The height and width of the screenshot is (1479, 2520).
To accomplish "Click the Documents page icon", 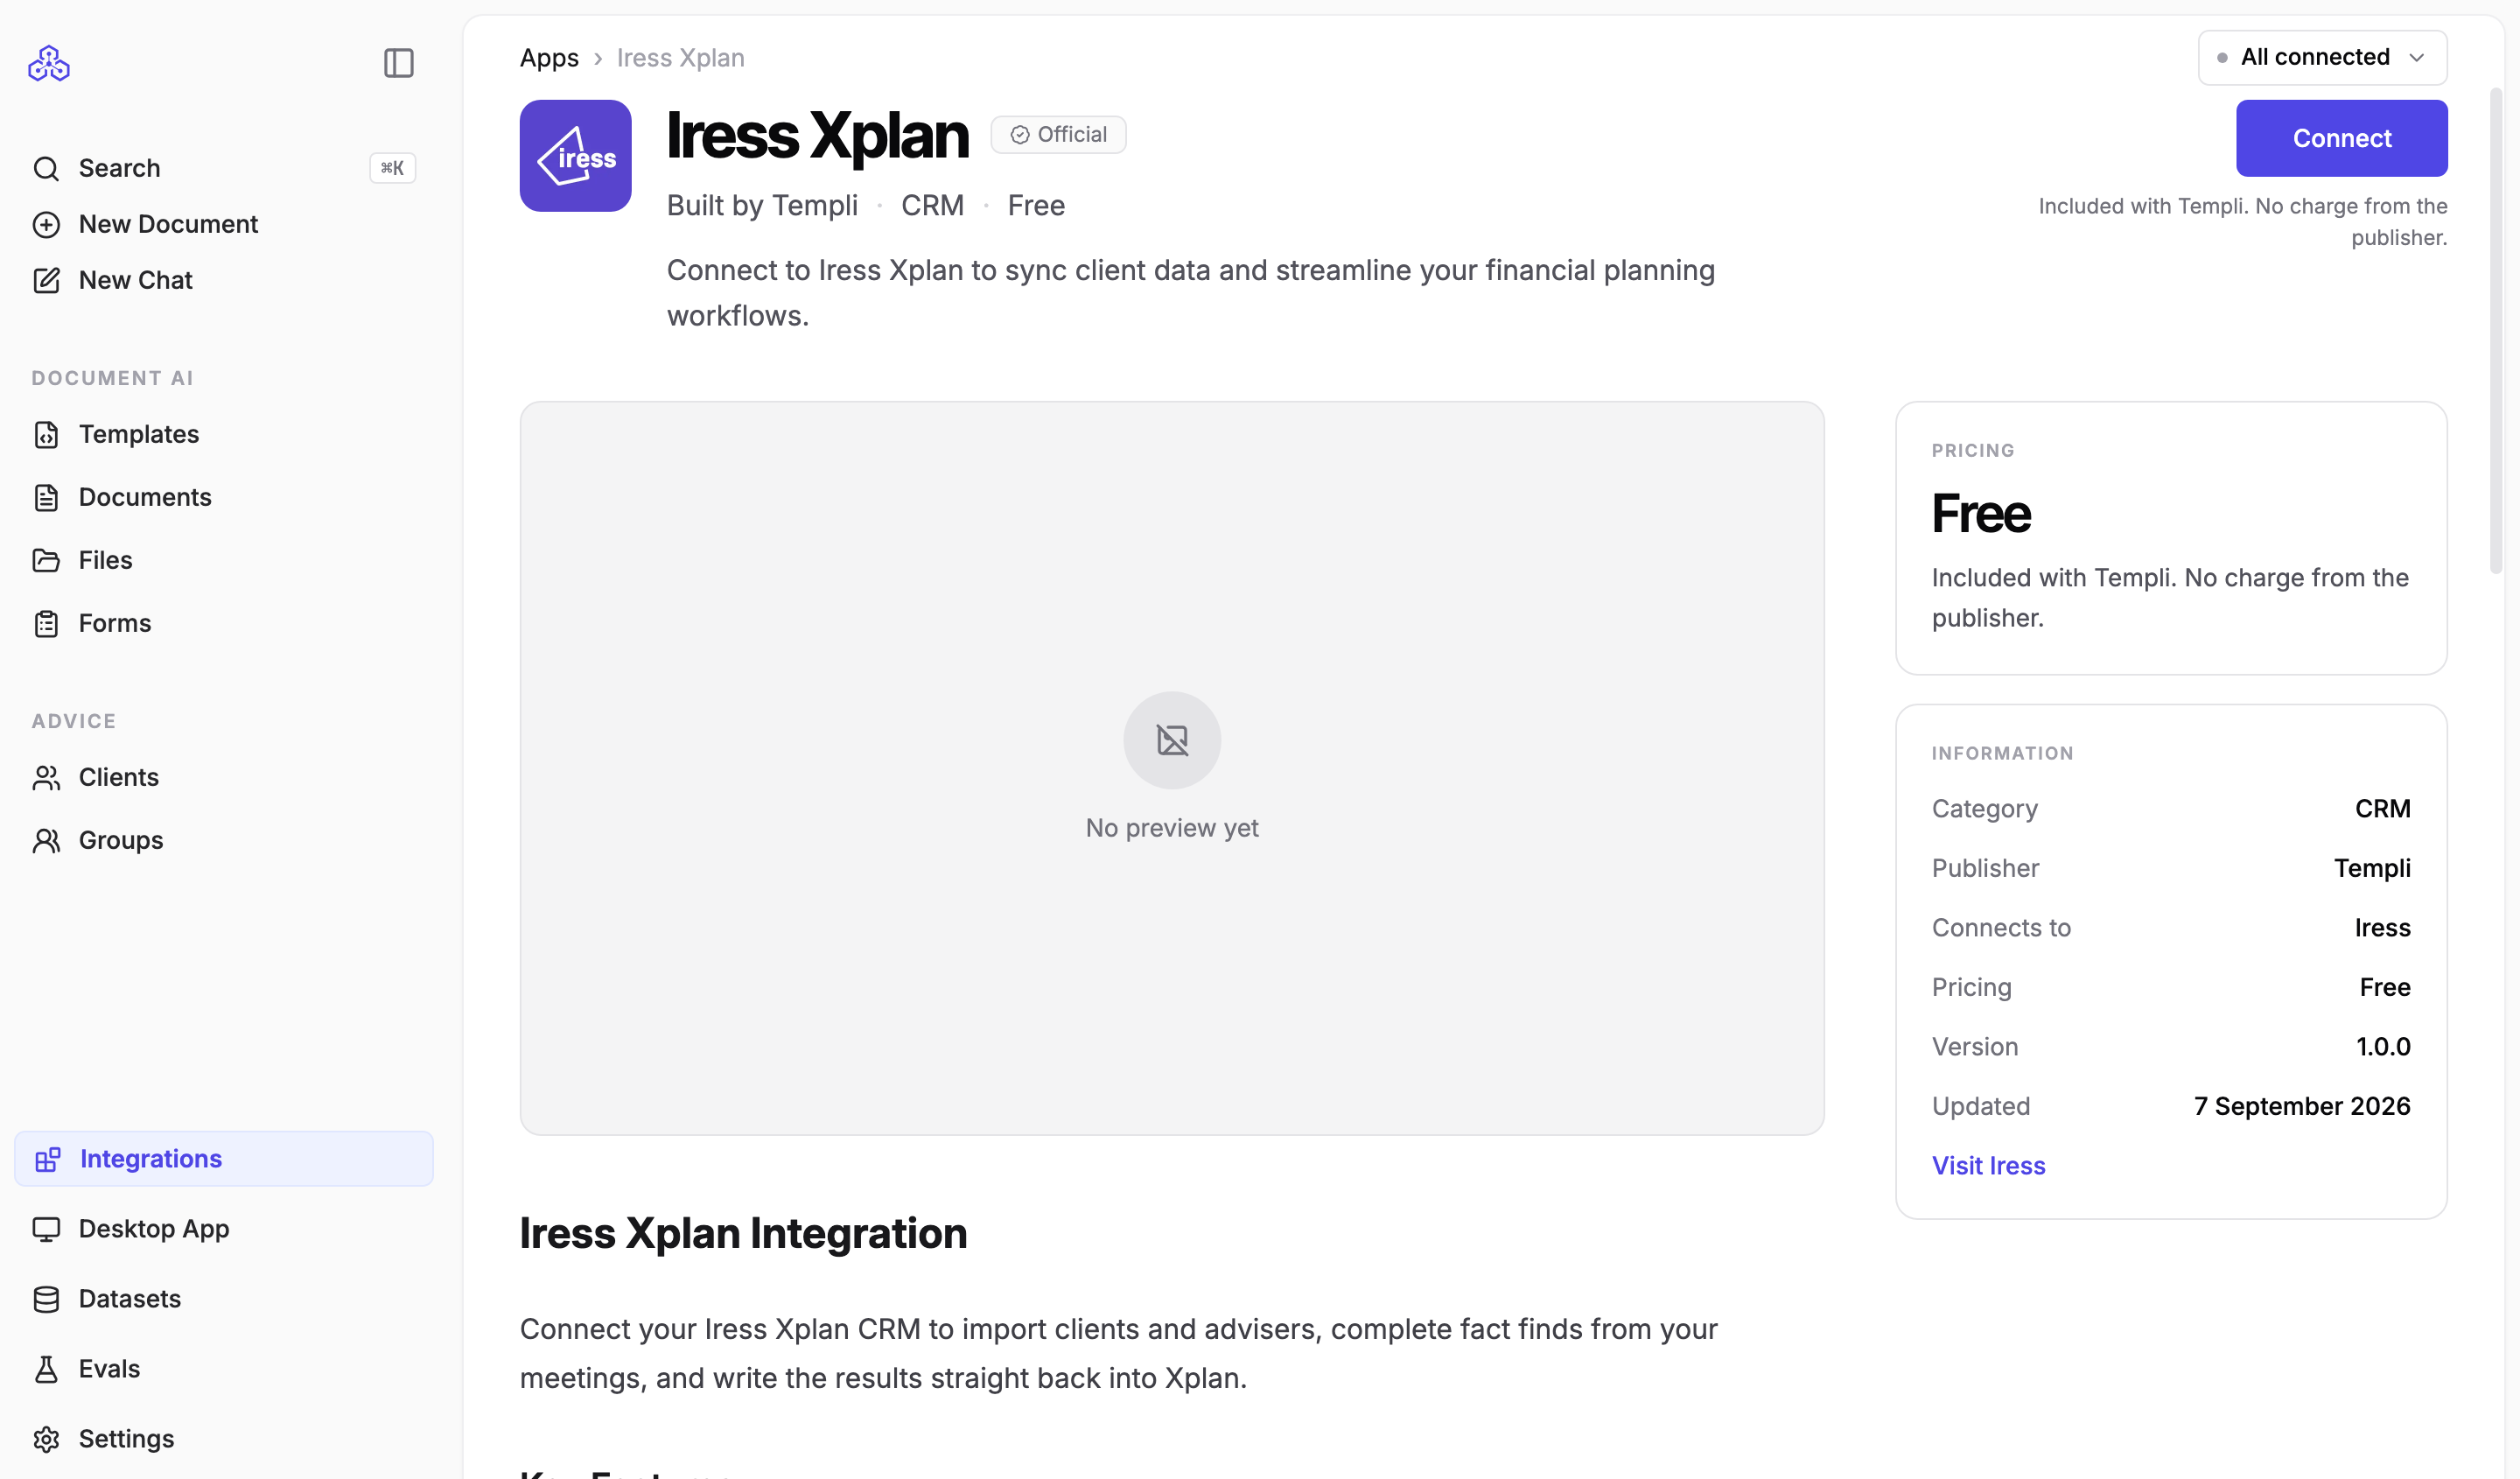I will pyautogui.click(x=46, y=497).
